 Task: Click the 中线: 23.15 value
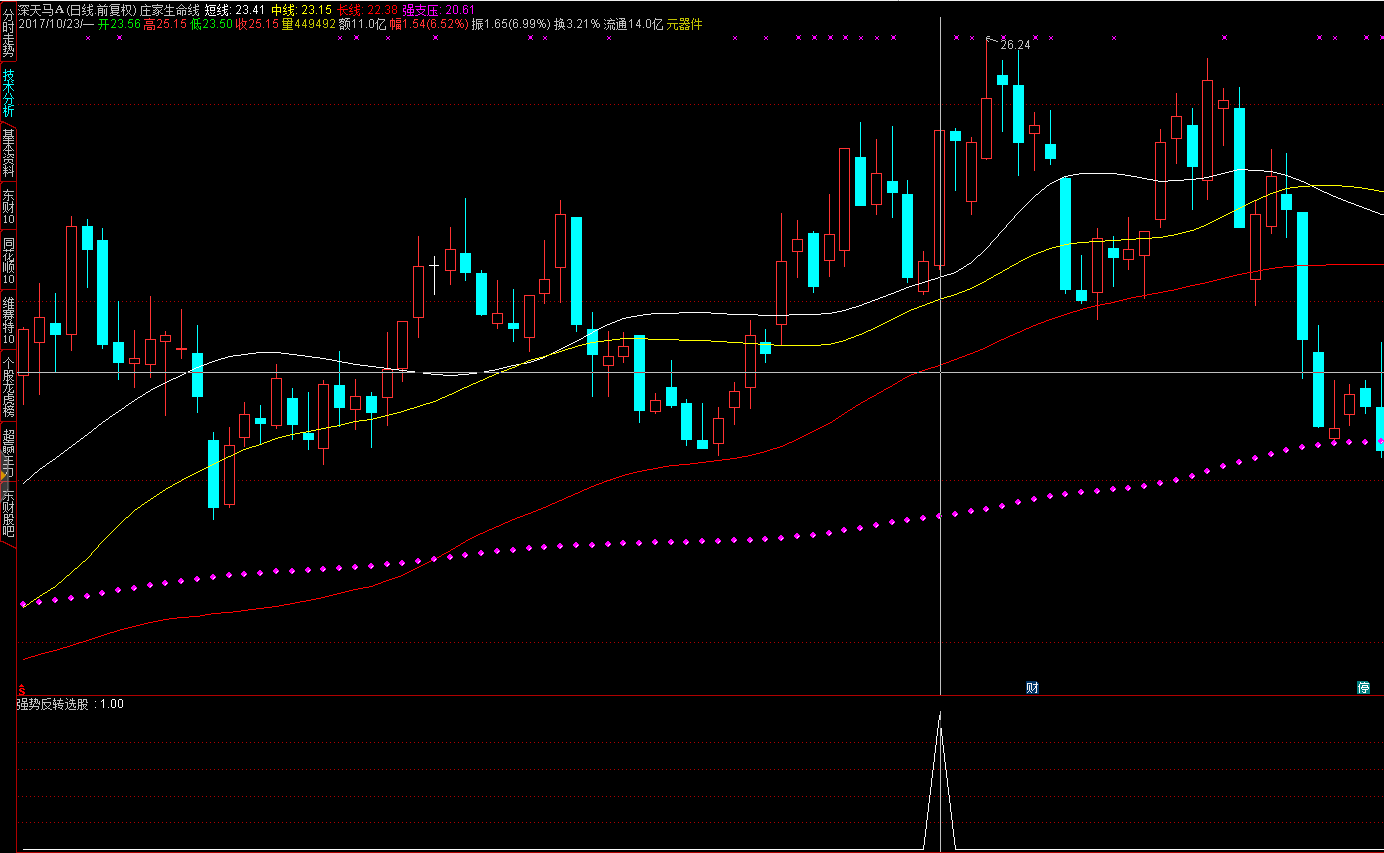coord(301,9)
